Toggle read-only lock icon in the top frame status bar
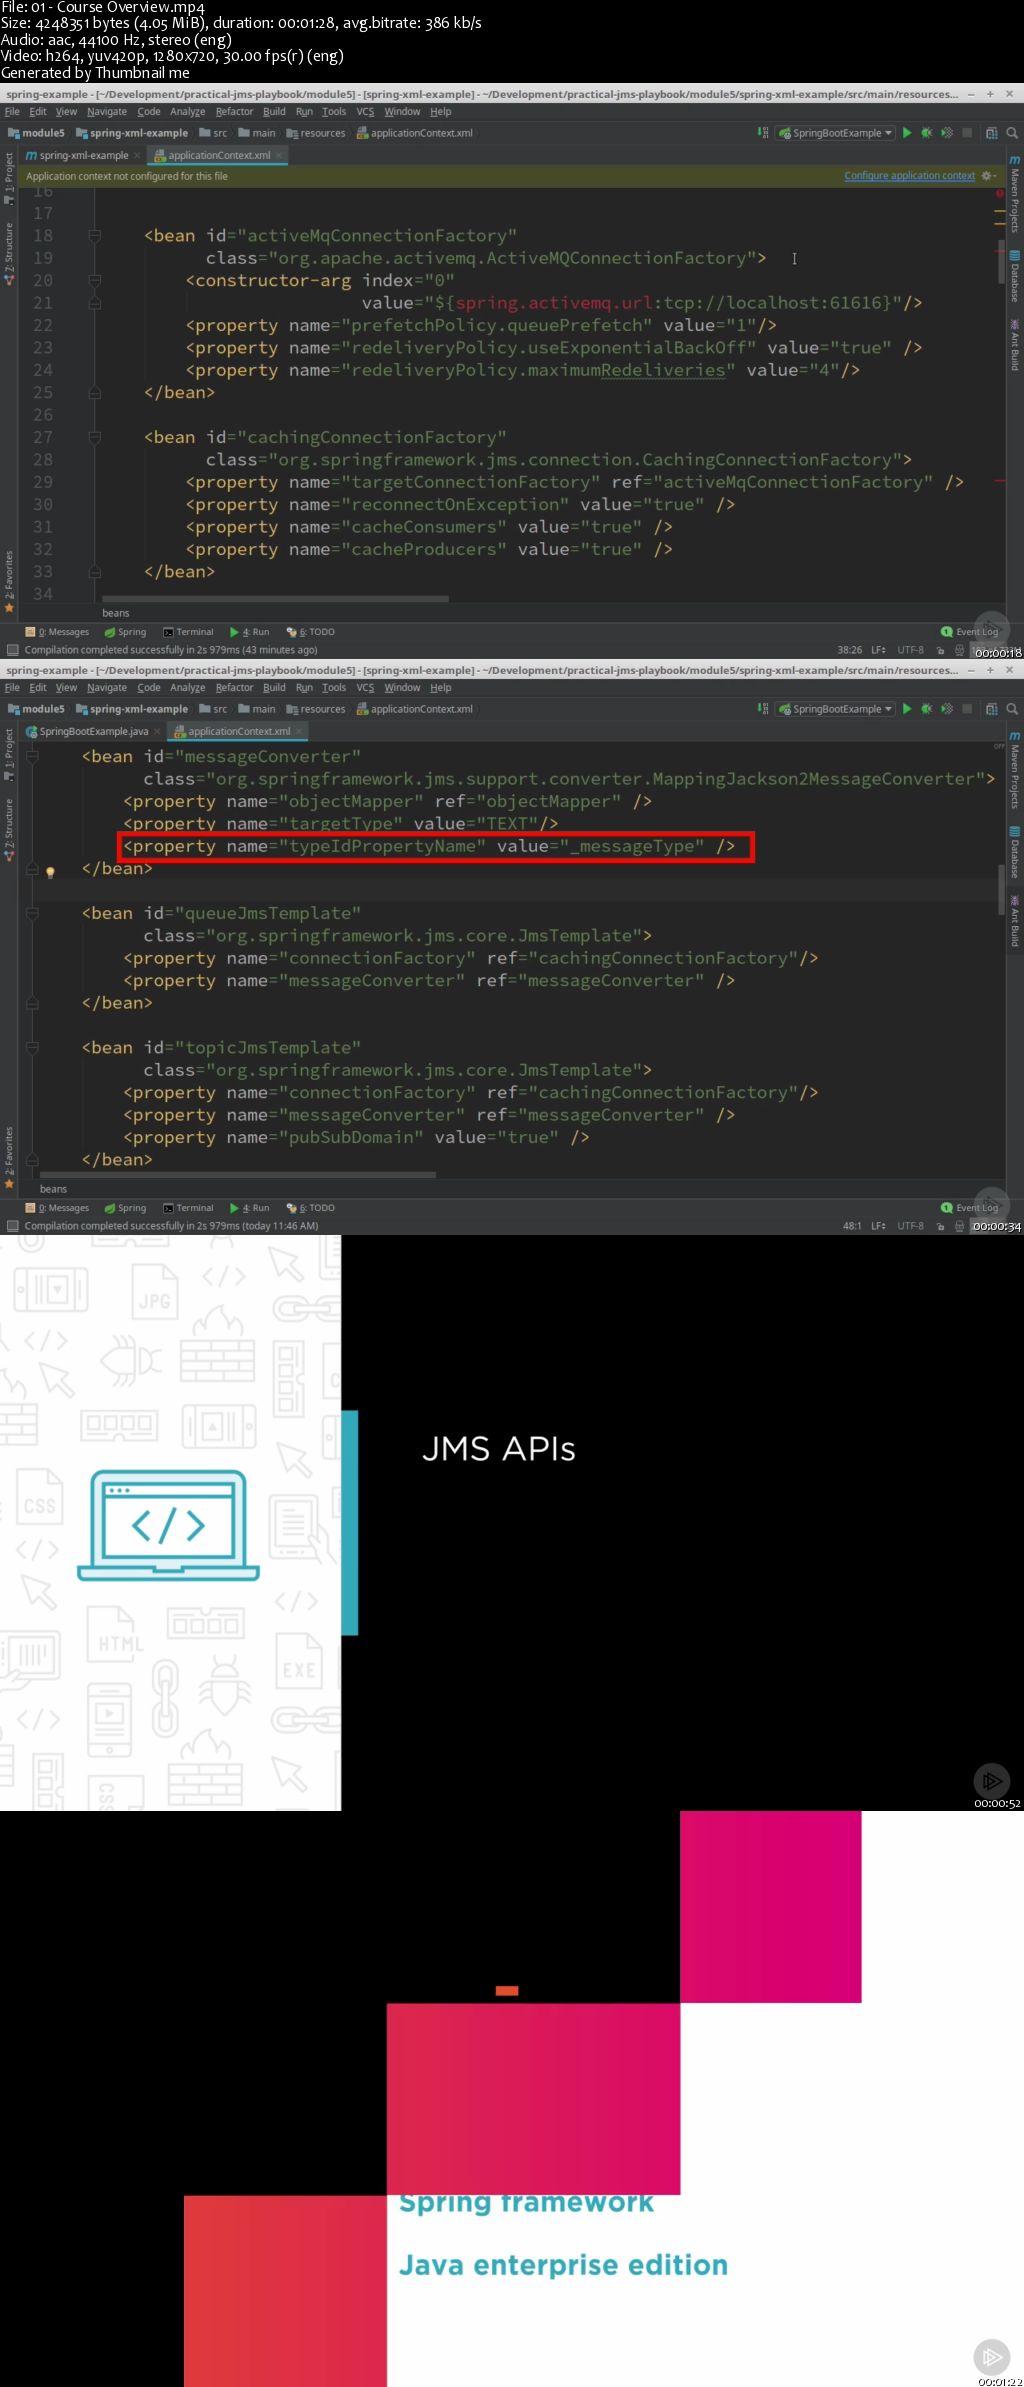 tap(940, 650)
